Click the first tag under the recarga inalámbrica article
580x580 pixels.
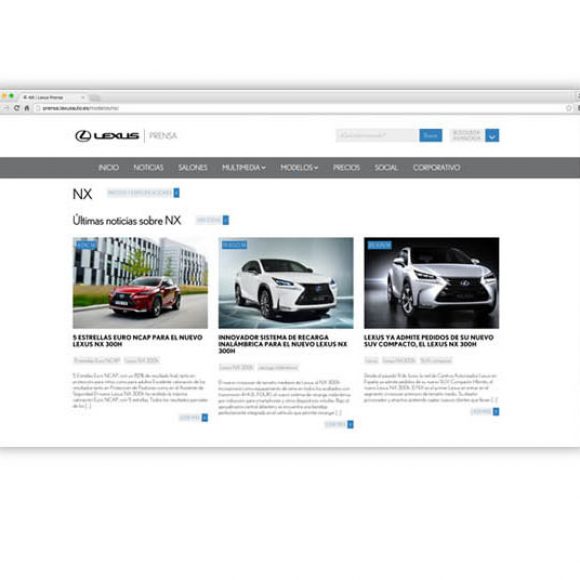pyautogui.click(x=236, y=367)
